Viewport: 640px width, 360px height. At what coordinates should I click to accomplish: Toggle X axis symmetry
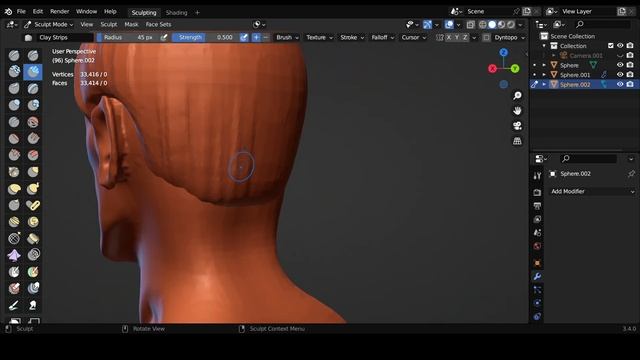pos(449,37)
